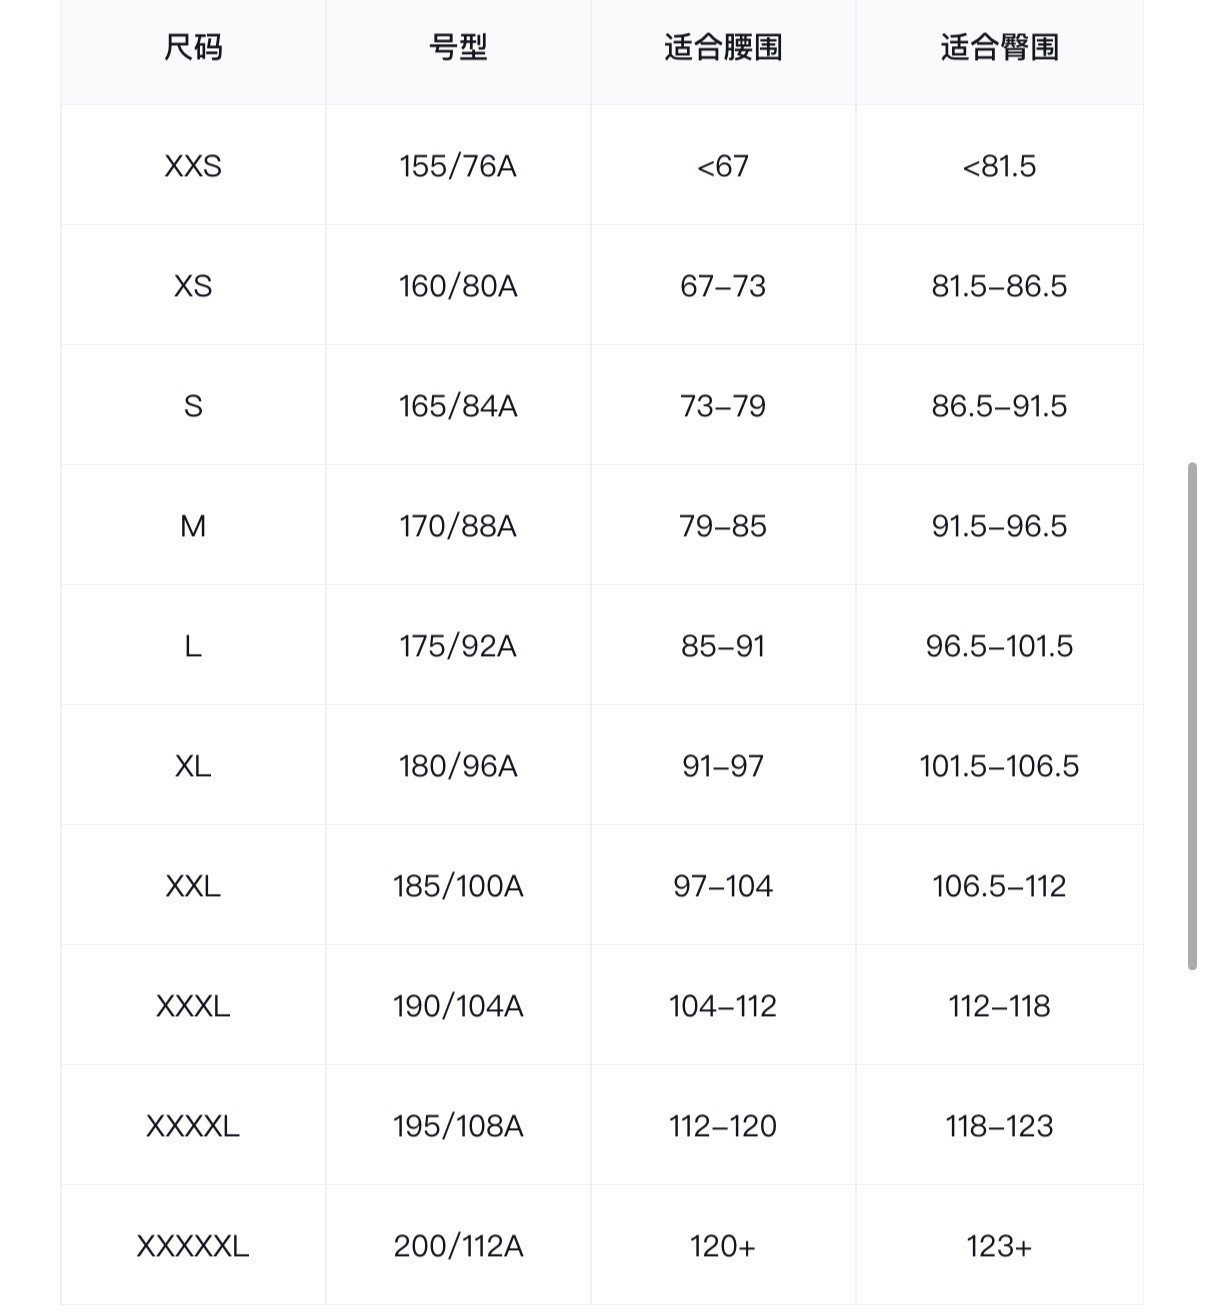Click the XXXXXL size cell
The image size is (1206, 1316).
(193, 1246)
